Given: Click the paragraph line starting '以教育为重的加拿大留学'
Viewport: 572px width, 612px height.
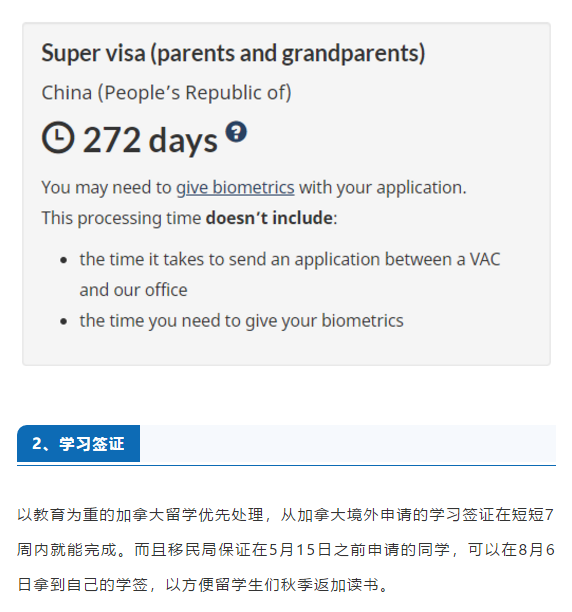Looking at the screenshot, I should click(286, 515).
